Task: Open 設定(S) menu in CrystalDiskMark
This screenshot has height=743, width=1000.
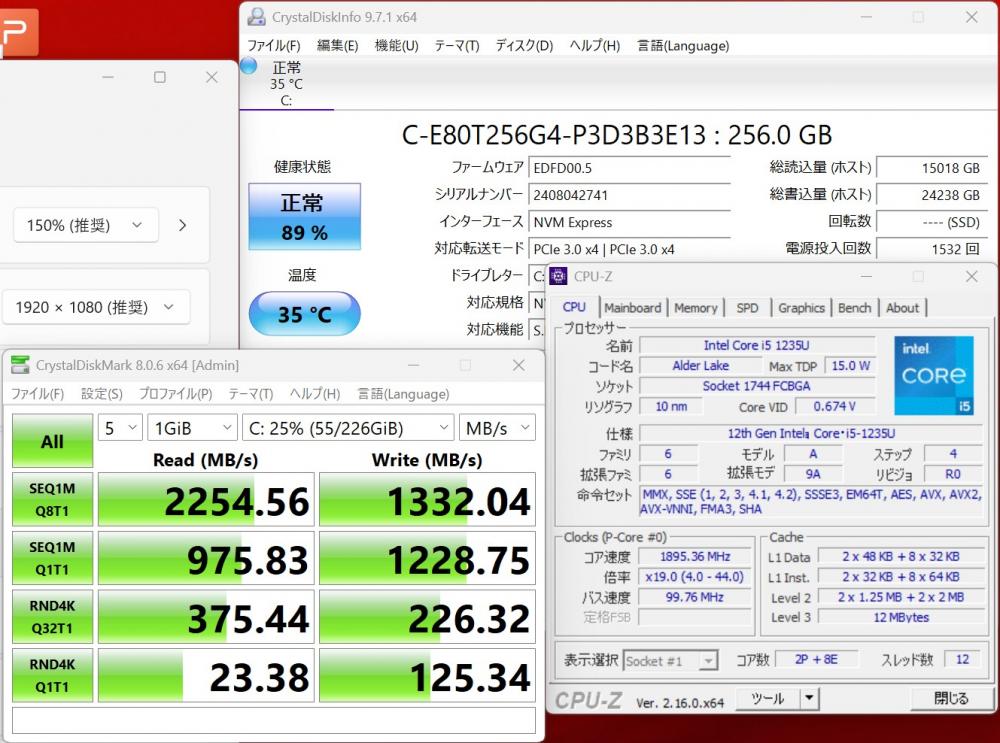Action: pyautogui.click(x=101, y=394)
